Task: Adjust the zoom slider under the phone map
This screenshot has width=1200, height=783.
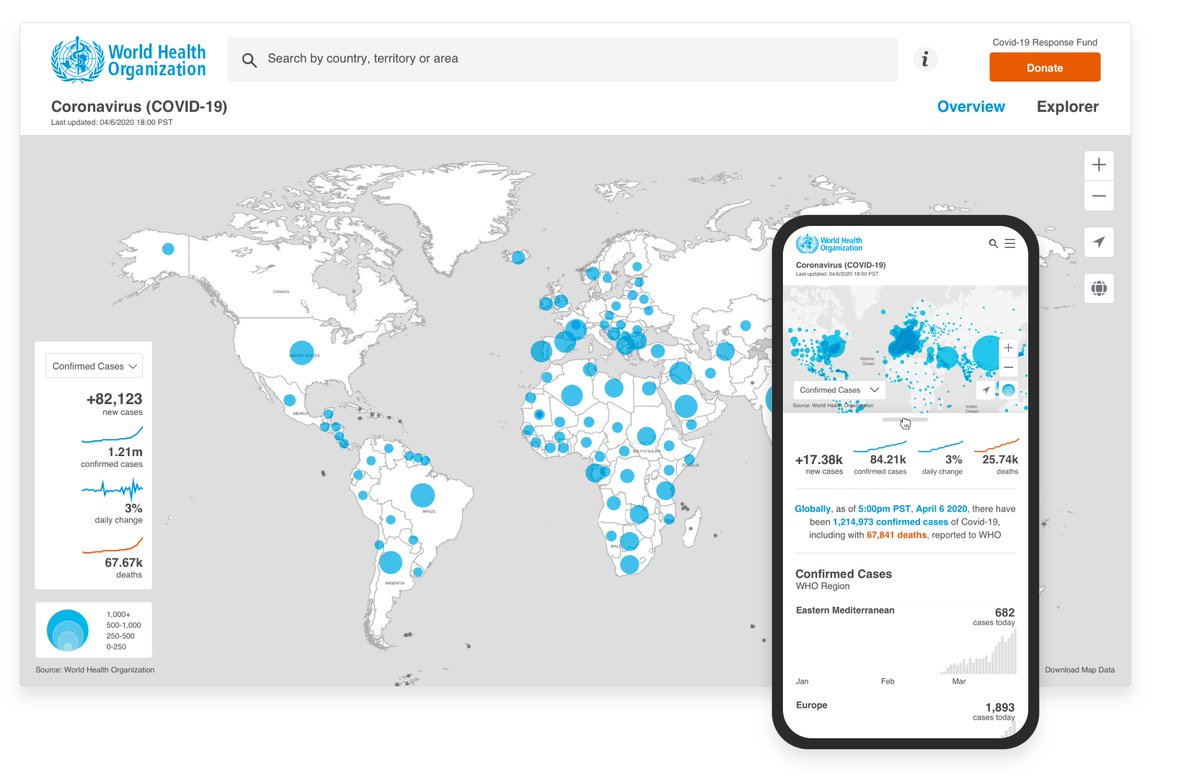Action: (x=904, y=419)
